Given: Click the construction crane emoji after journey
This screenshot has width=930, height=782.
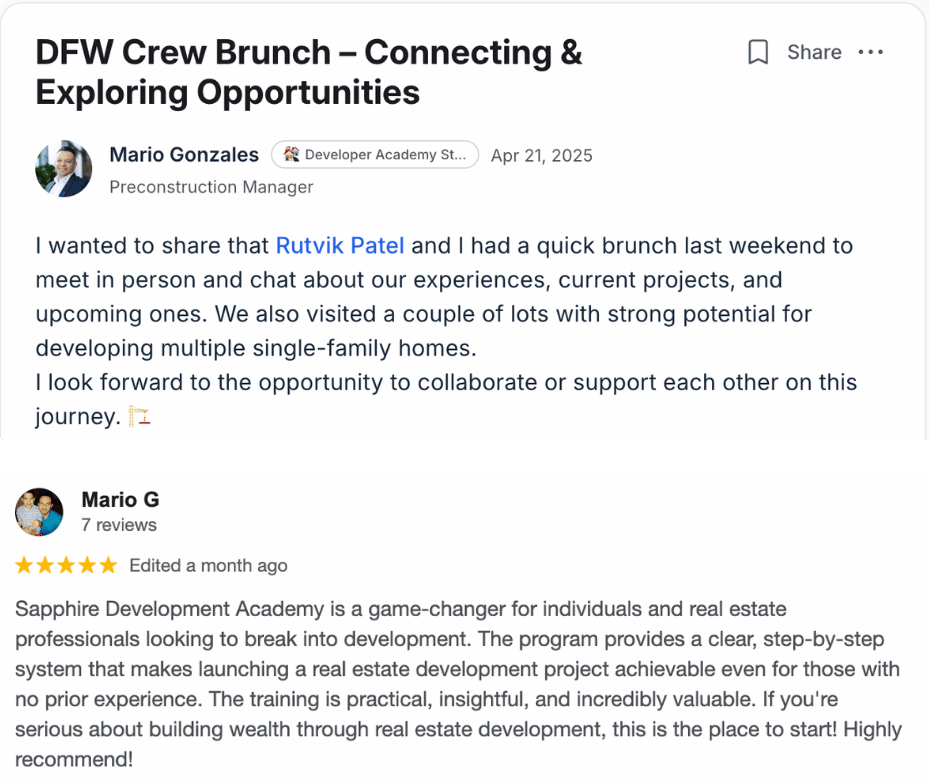Looking at the screenshot, I should click(139, 416).
